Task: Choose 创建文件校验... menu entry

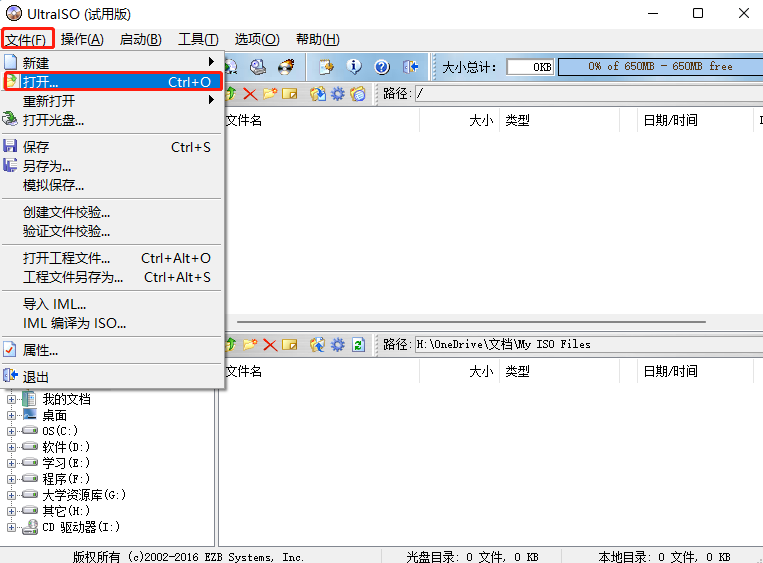Action: tap(112, 212)
